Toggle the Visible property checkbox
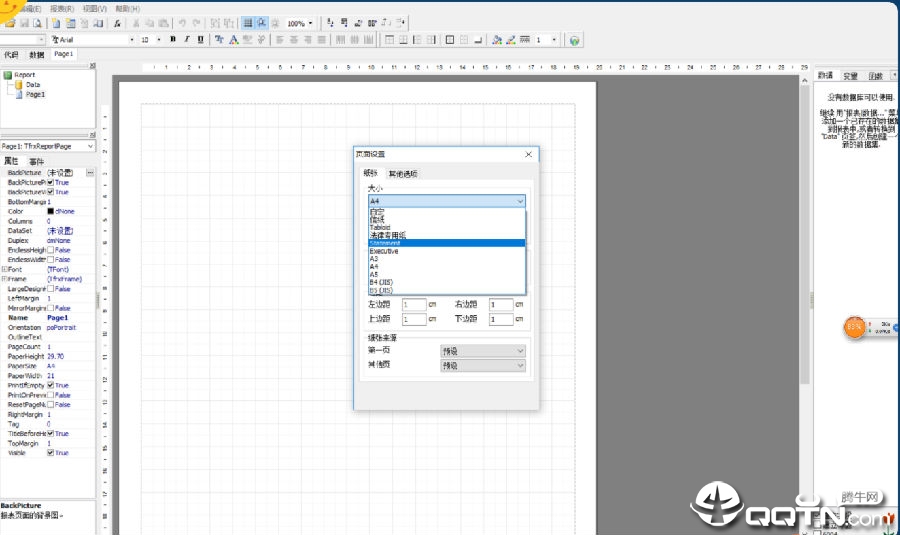This screenshot has height=535, width=900. (51, 453)
